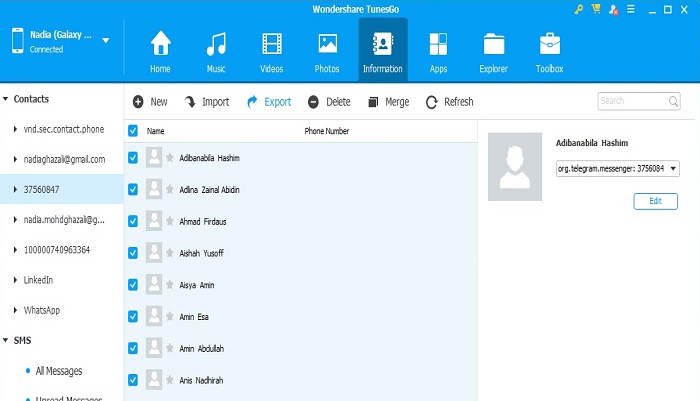Click the Edit button for contact
700x401 pixels.
655,201
